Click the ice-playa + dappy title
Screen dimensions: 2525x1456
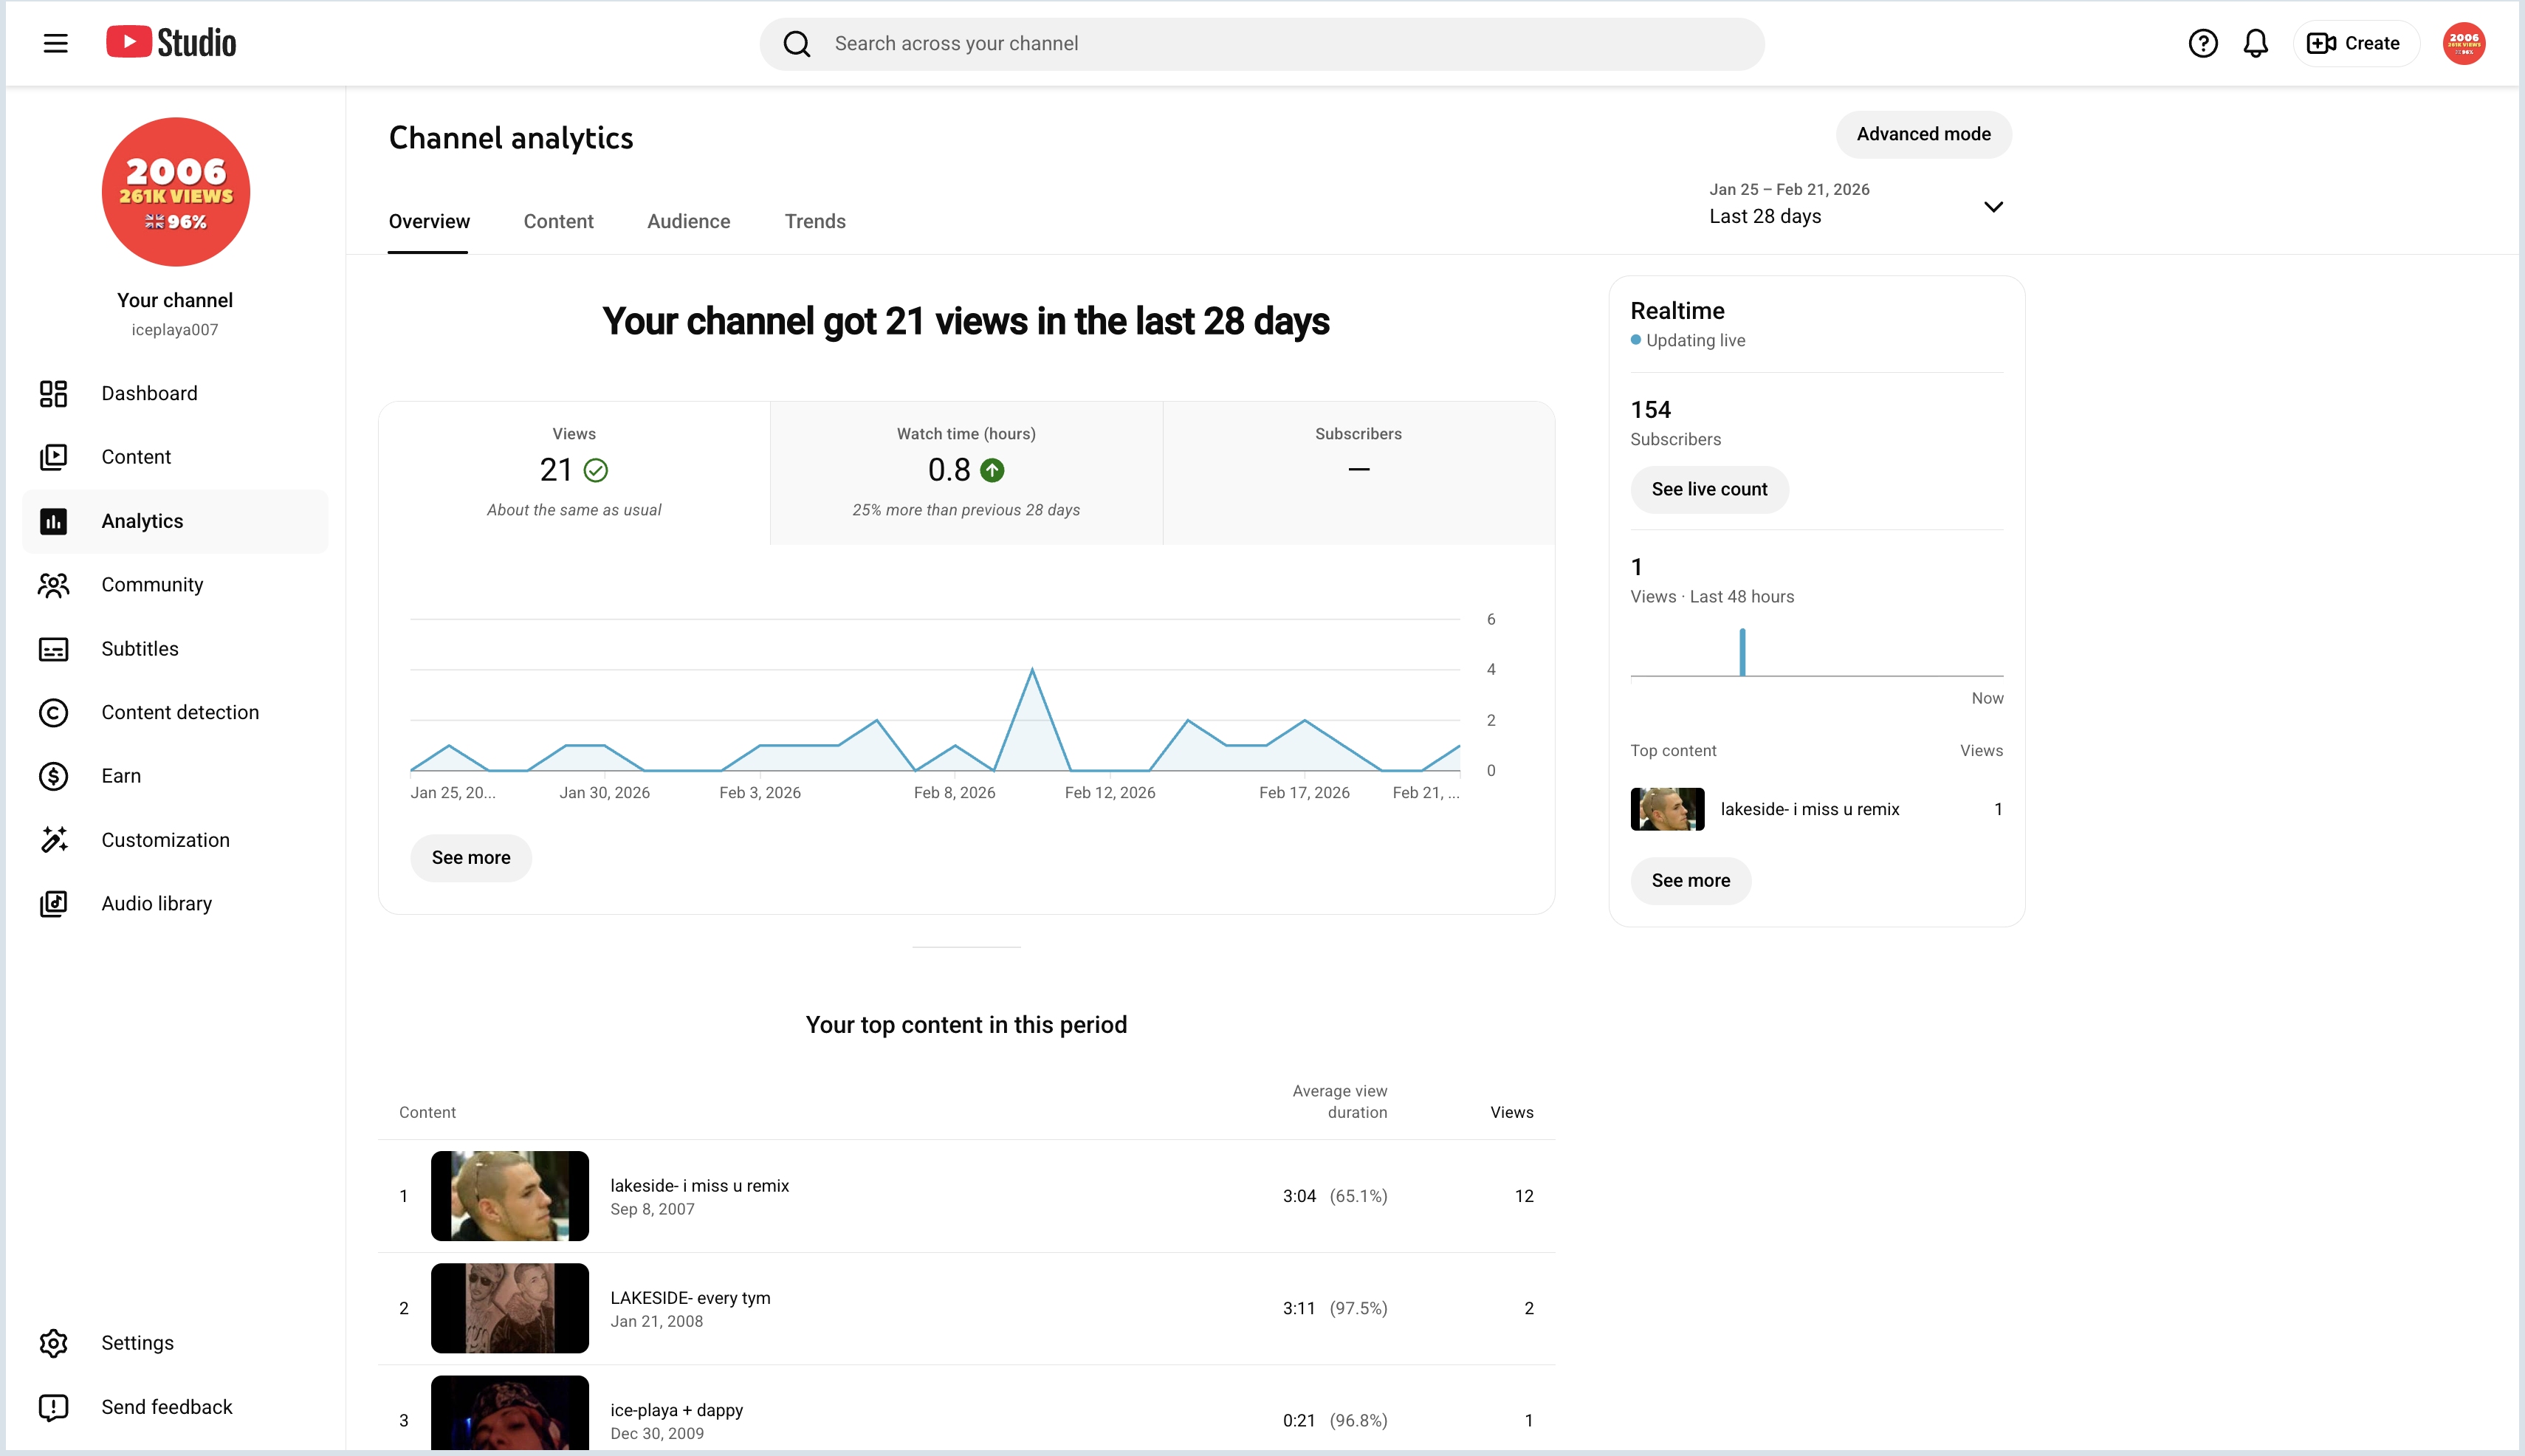point(676,1410)
